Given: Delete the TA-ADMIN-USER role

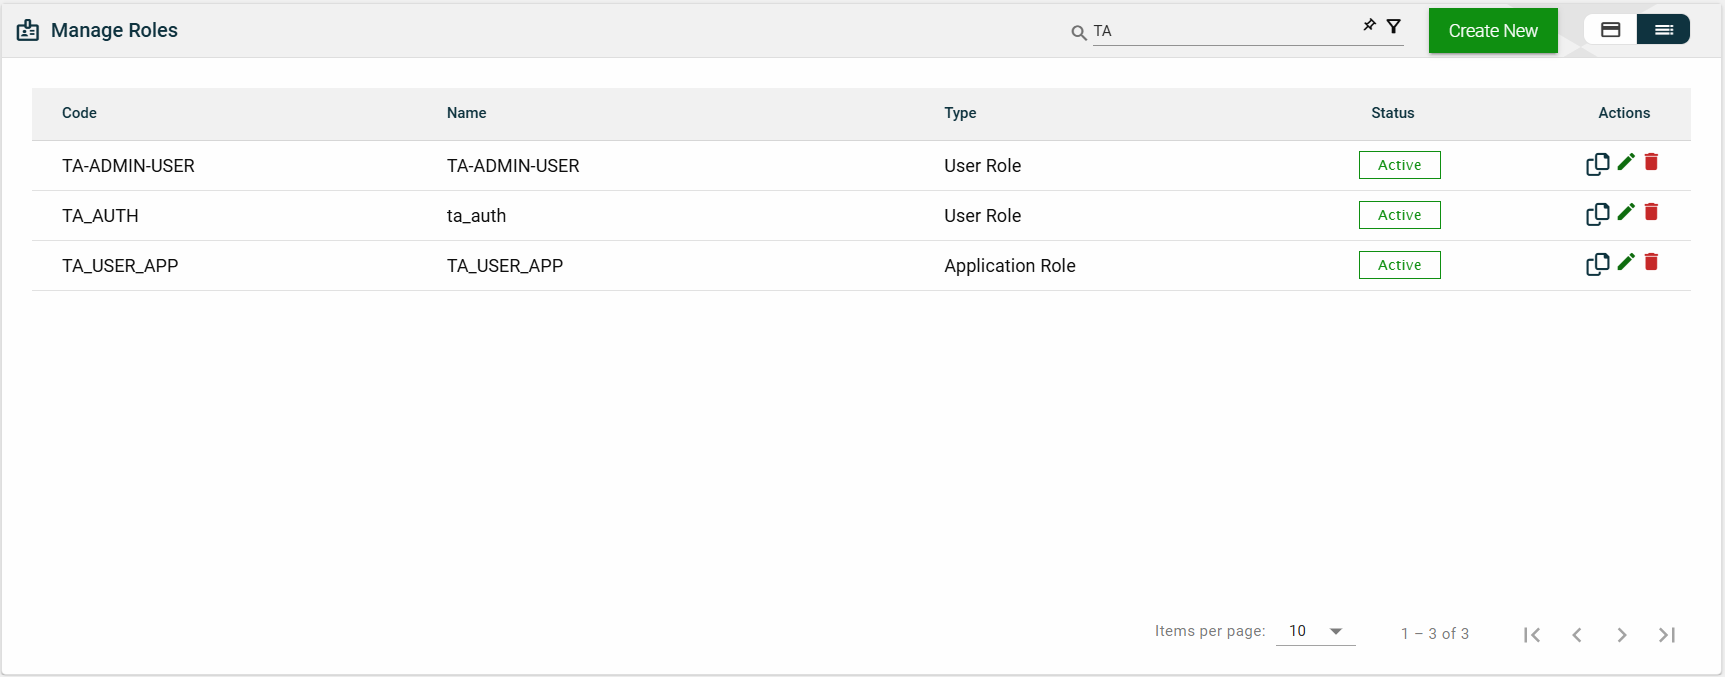Looking at the screenshot, I should coord(1651,162).
